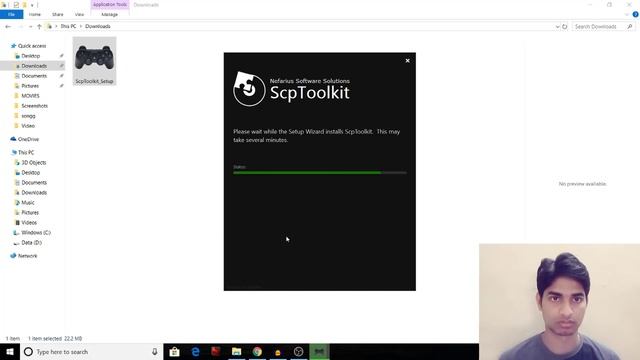Open Documents under Quick access
This screenshot has height=360, width=640.
(x=34, y=76)
